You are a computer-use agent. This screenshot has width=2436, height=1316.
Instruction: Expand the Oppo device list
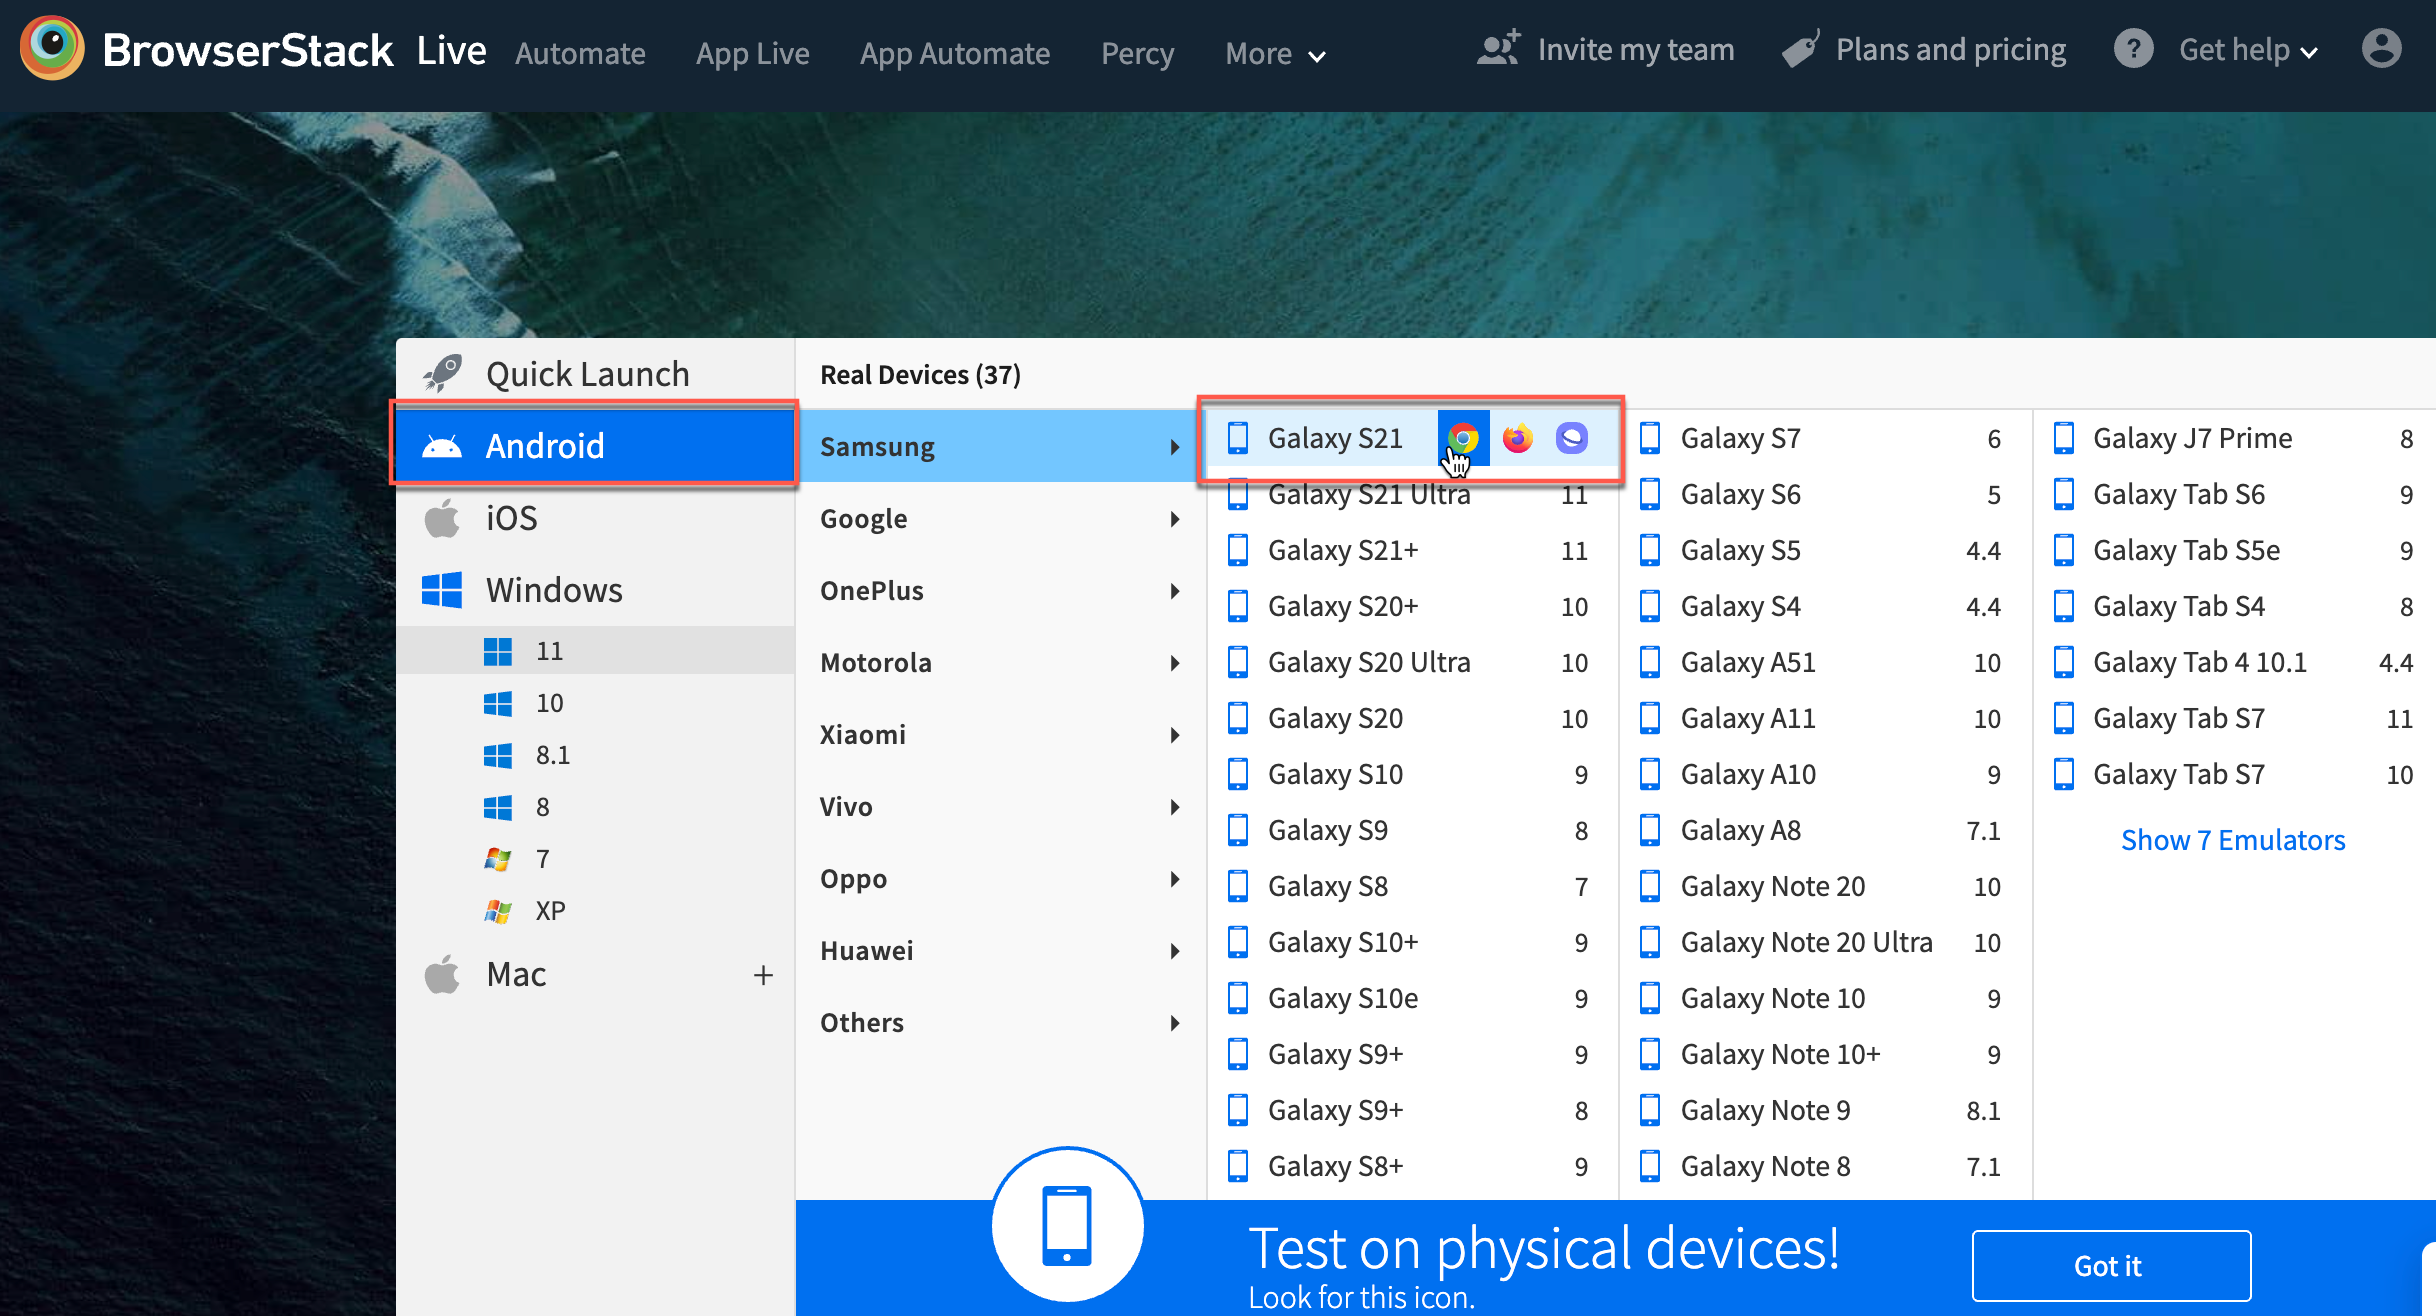pyautogui.click(x=1000, y=878)
